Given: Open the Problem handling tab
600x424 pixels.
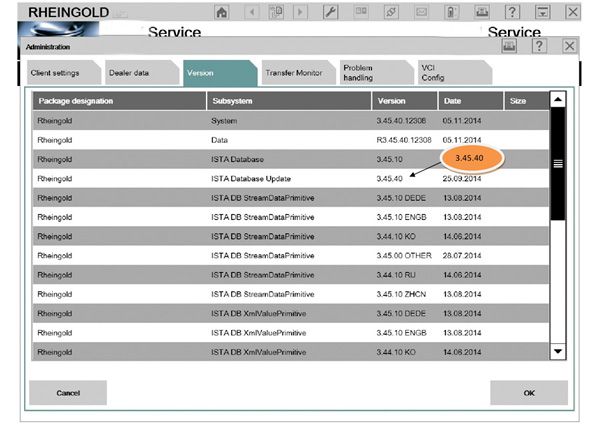Looking at the screenshot, I should tap(370, 73).
